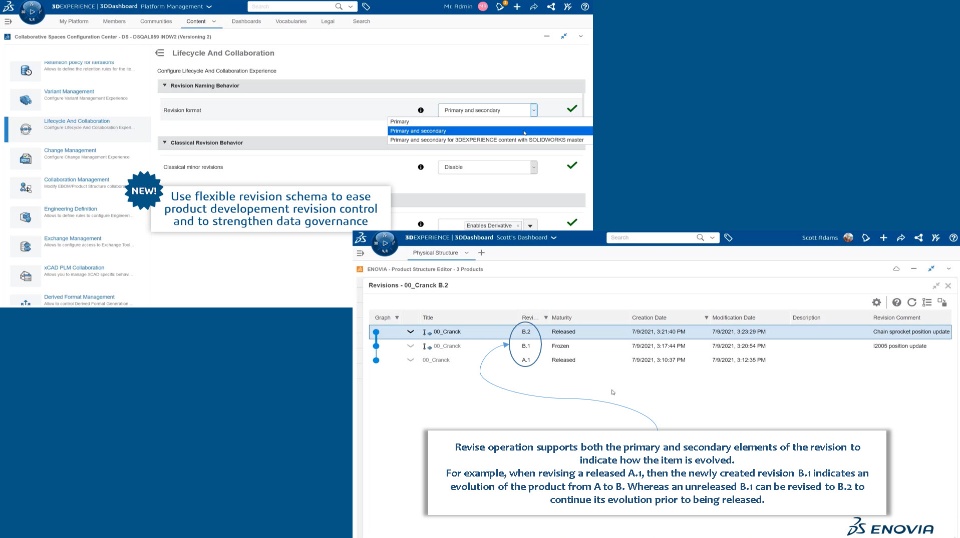Click the info icon for Classical minor revisions
The height and width of the screenshot is (538, 960).
(421, 167)
